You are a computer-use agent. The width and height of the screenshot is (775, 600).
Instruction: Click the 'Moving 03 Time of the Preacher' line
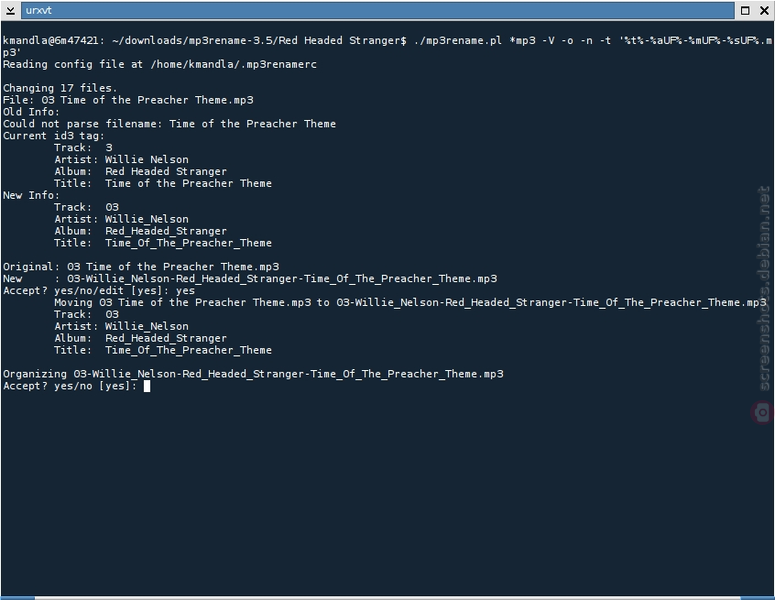pos(410,302)
